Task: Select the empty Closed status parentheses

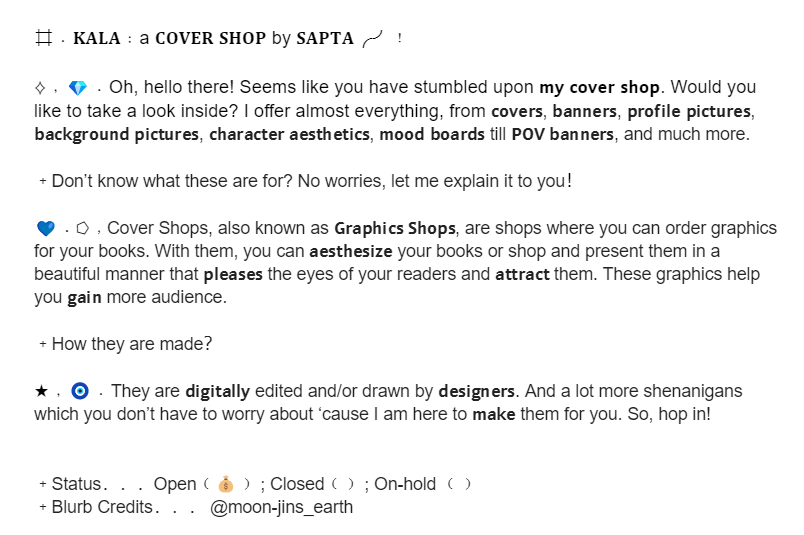Action: pyautogui.click(x=341, y=485)
